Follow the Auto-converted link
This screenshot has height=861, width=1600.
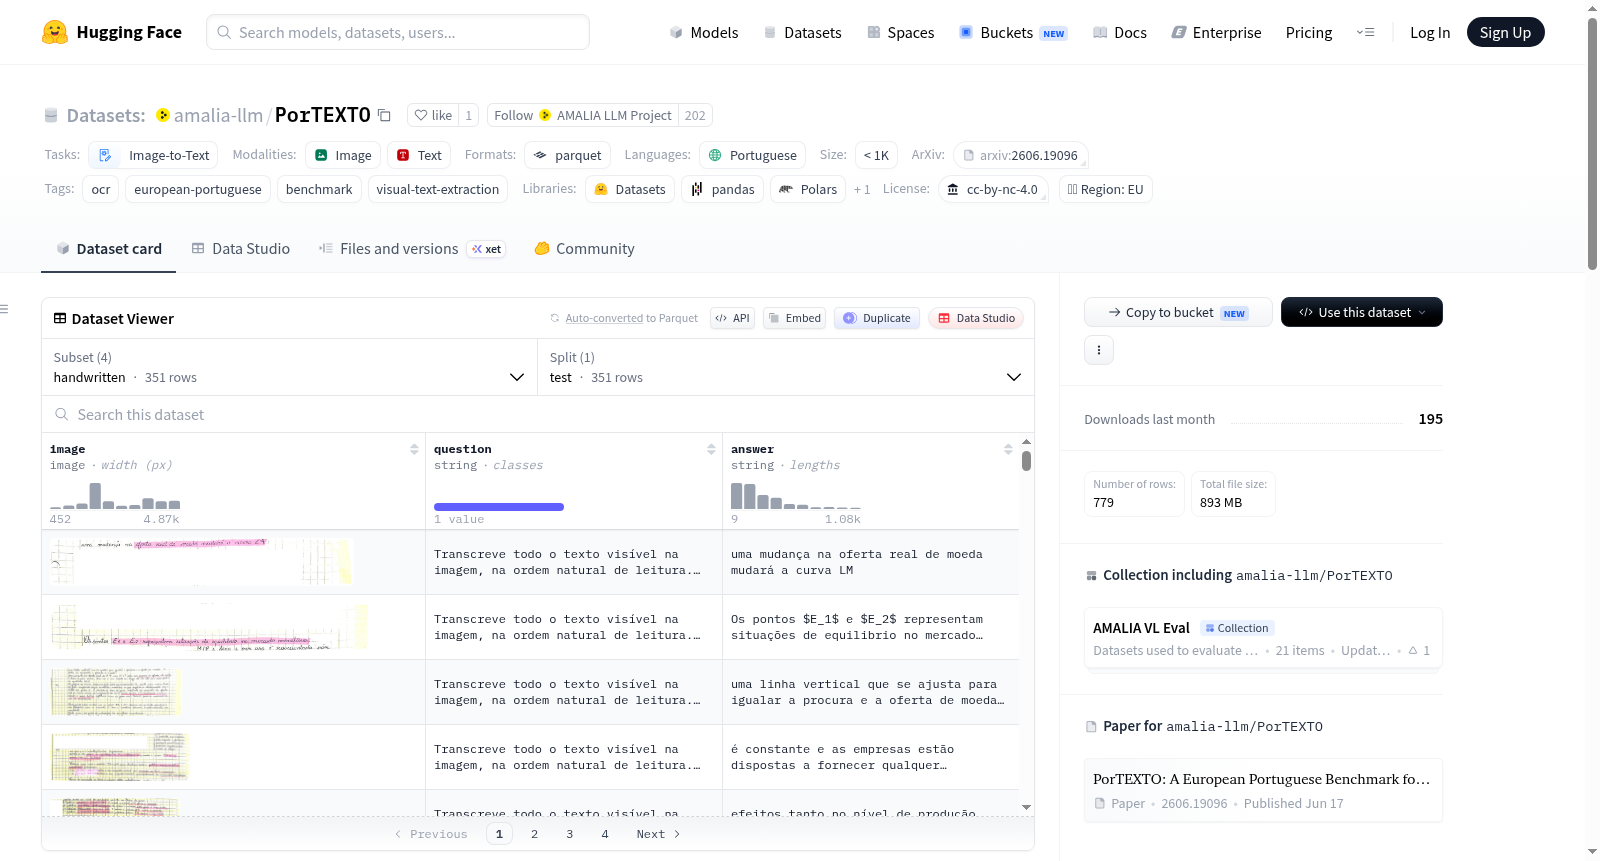tap(604, 318)
